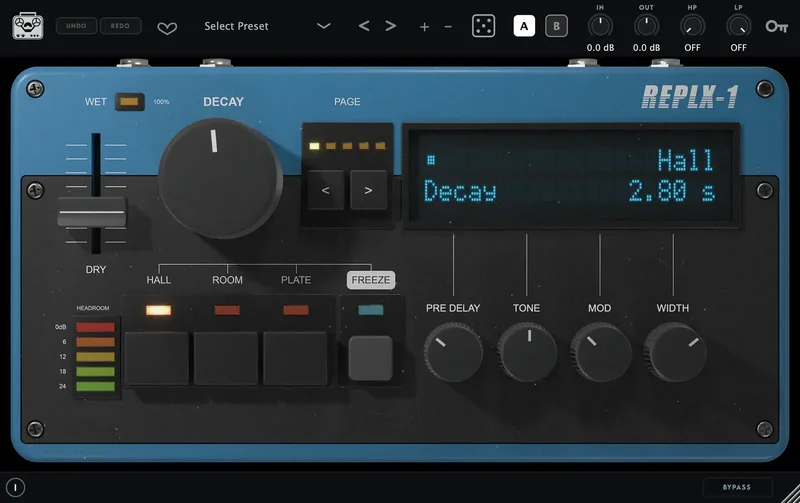This screenshot has height=503, width=800.
Task: Switch to A state slot
Action: 524,26
